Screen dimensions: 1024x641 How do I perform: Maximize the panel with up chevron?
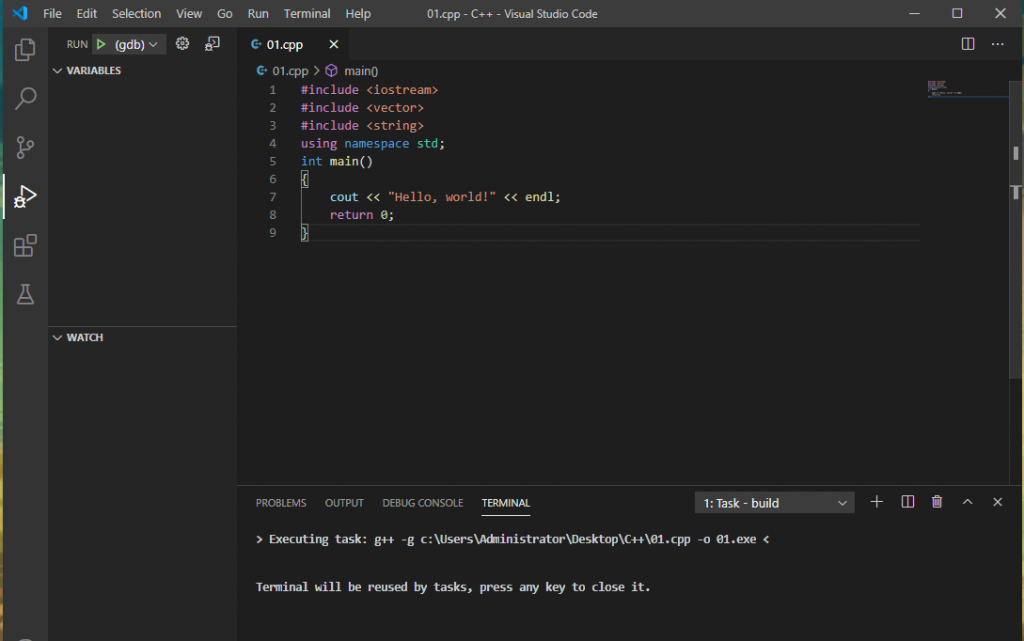click(967, 502)
